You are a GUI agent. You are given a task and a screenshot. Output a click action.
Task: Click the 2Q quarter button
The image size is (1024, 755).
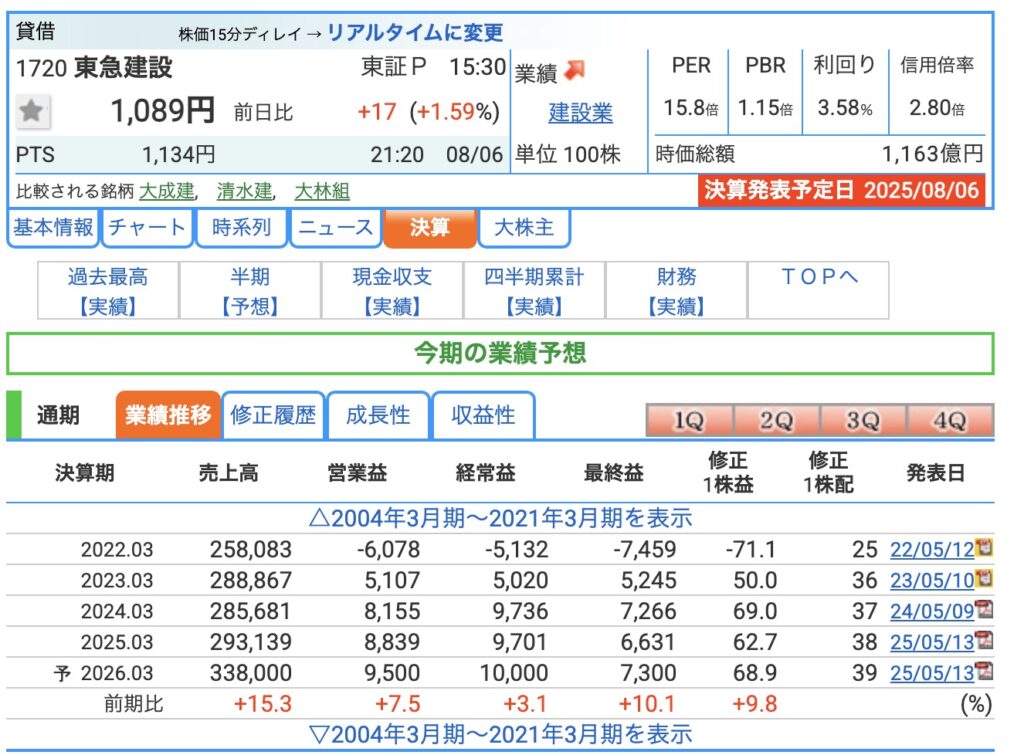click(776, 420)
